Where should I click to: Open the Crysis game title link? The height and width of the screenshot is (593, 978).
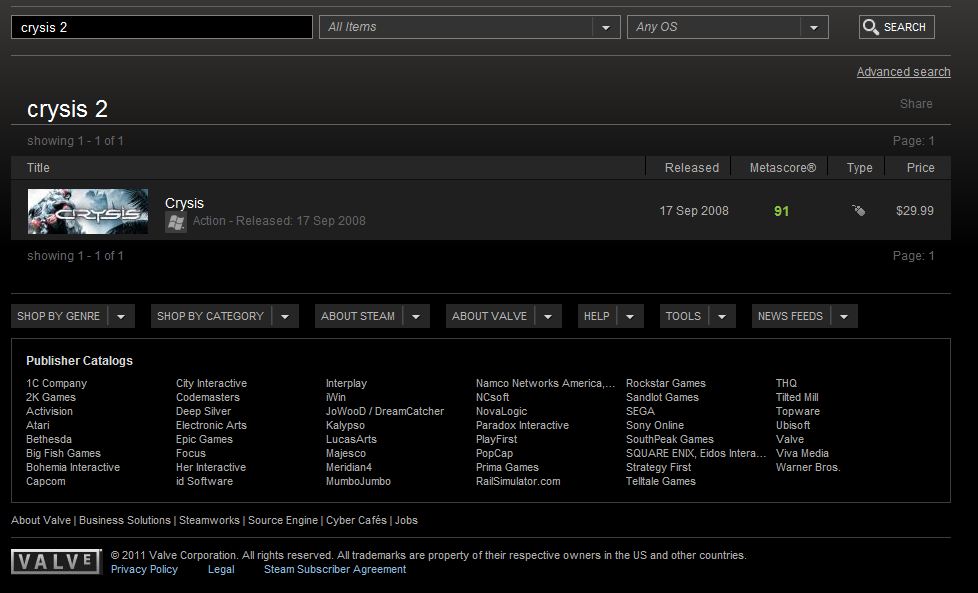(185, 203)
